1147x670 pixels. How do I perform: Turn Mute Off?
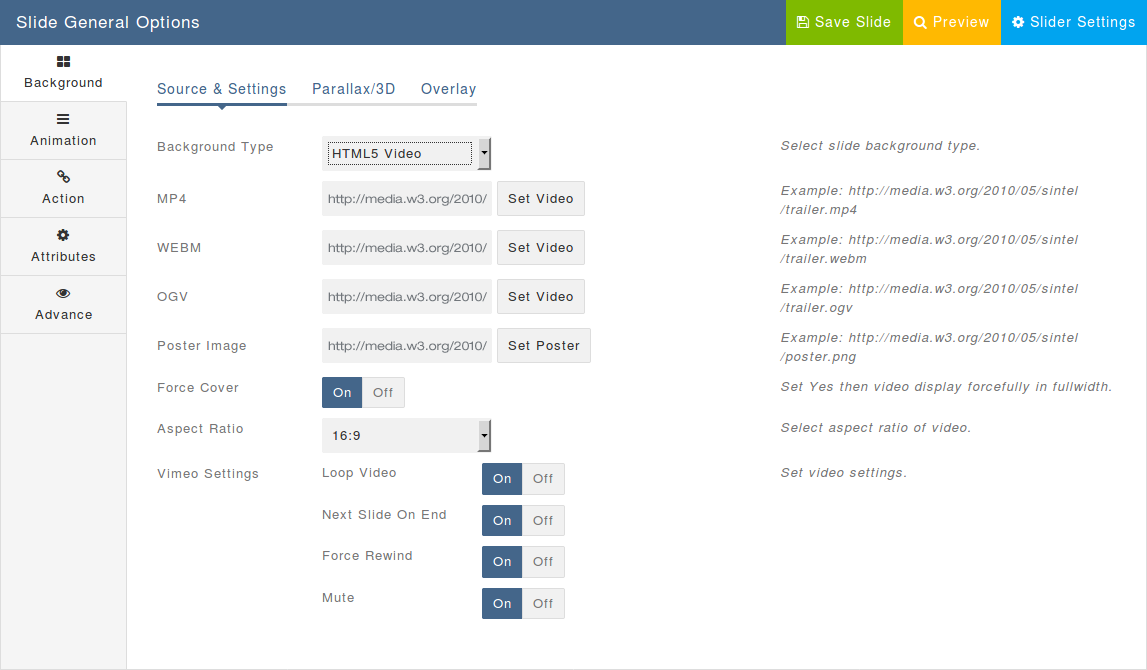(x=543, y=603)
